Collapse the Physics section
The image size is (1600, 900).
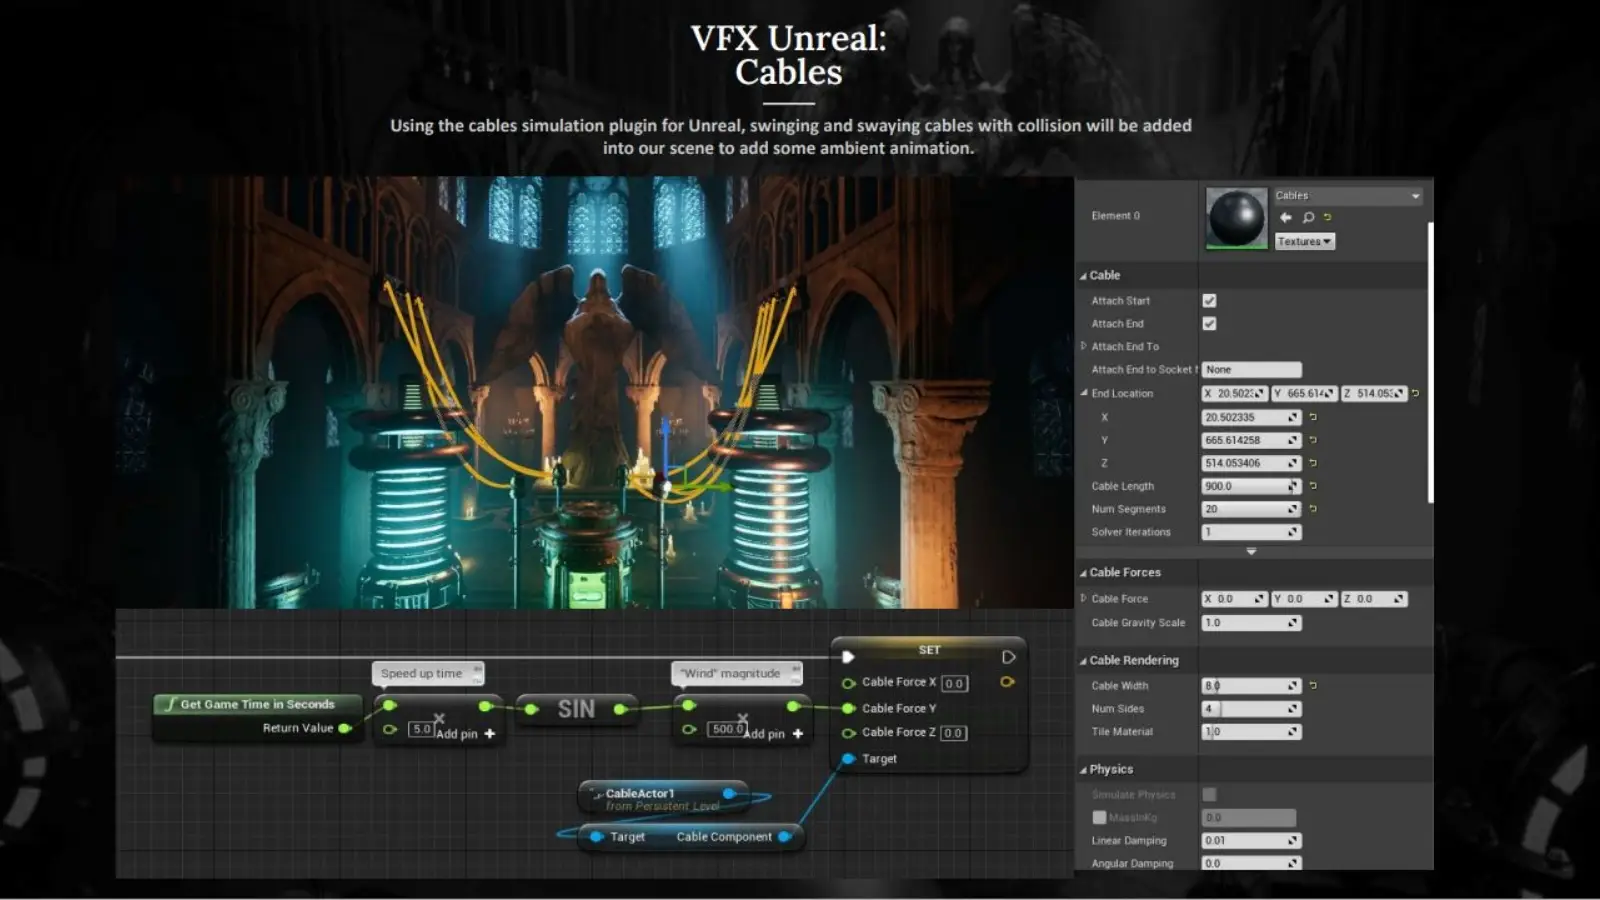pos(1083,770)
